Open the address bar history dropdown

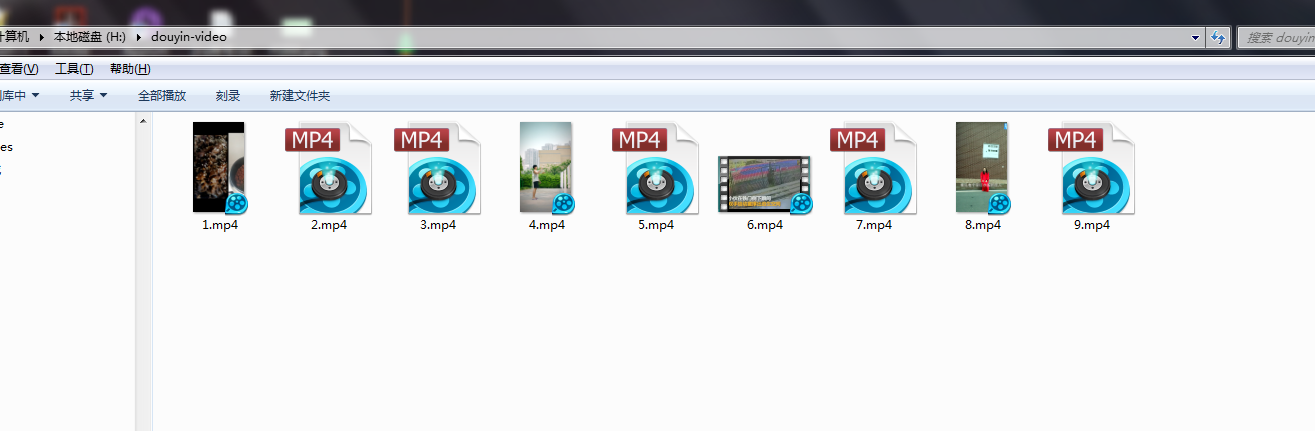coord(1196,37)
